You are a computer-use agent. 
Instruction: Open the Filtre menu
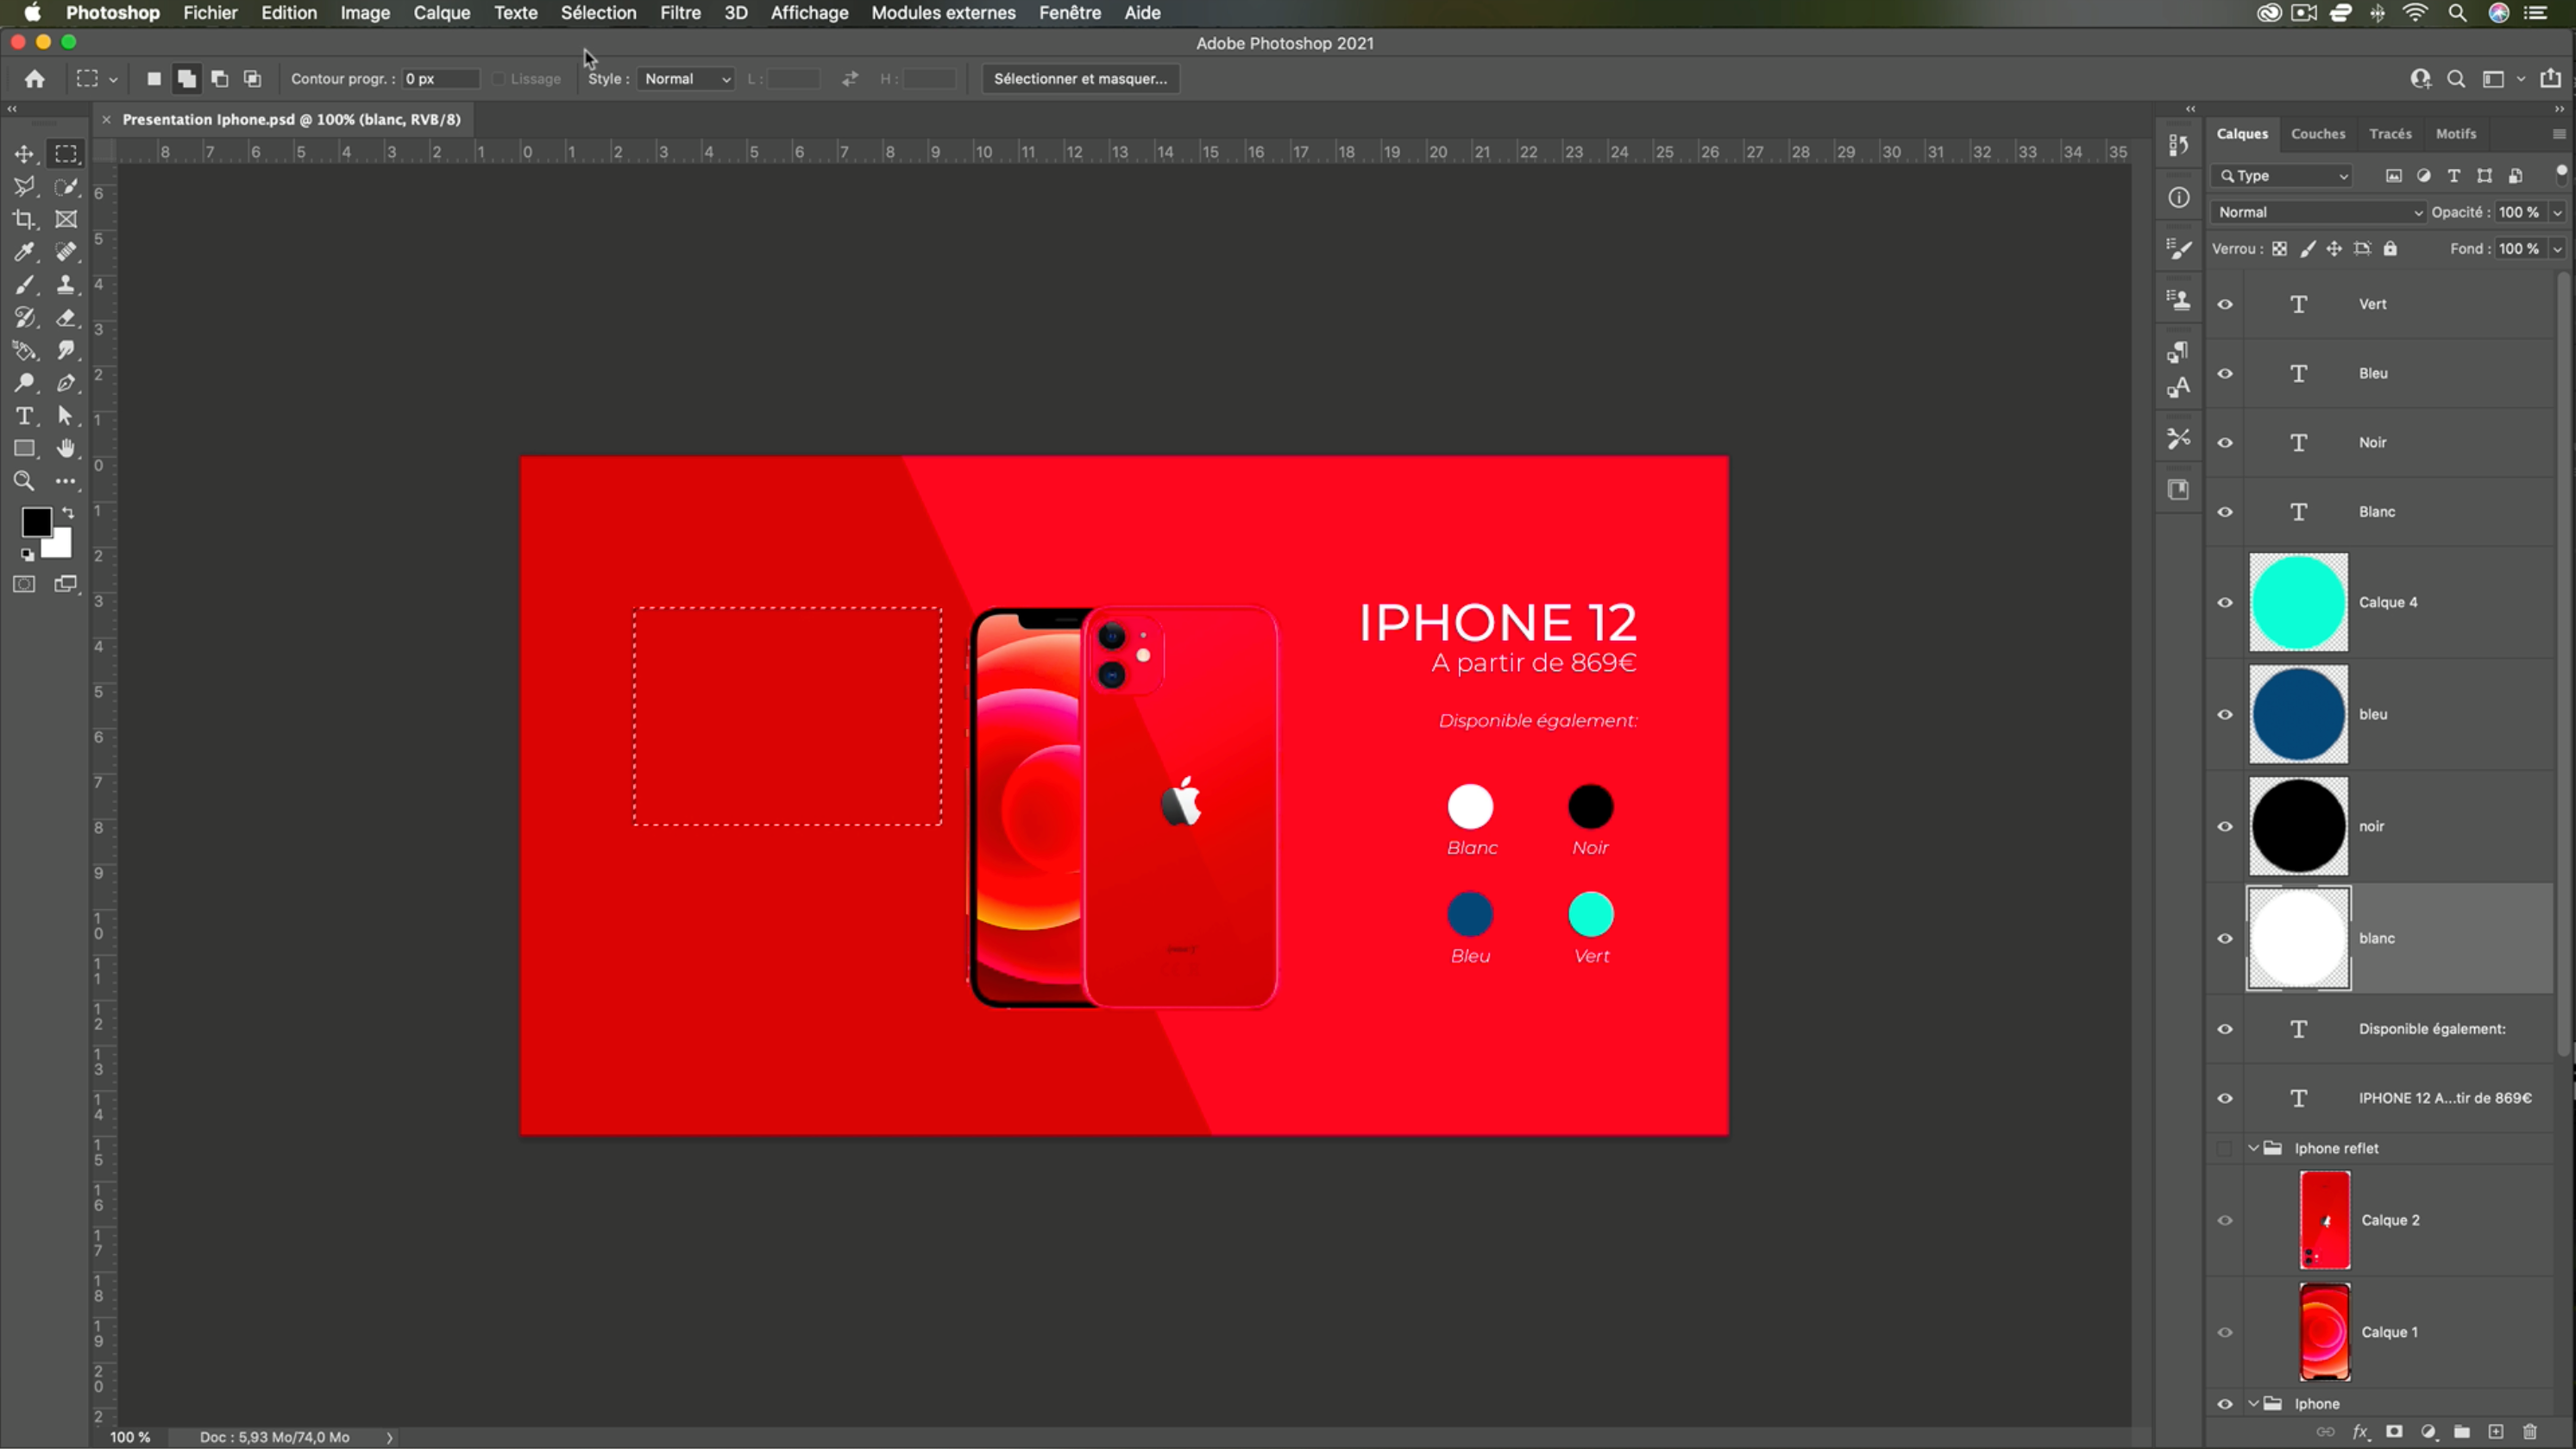coord(680,13)
